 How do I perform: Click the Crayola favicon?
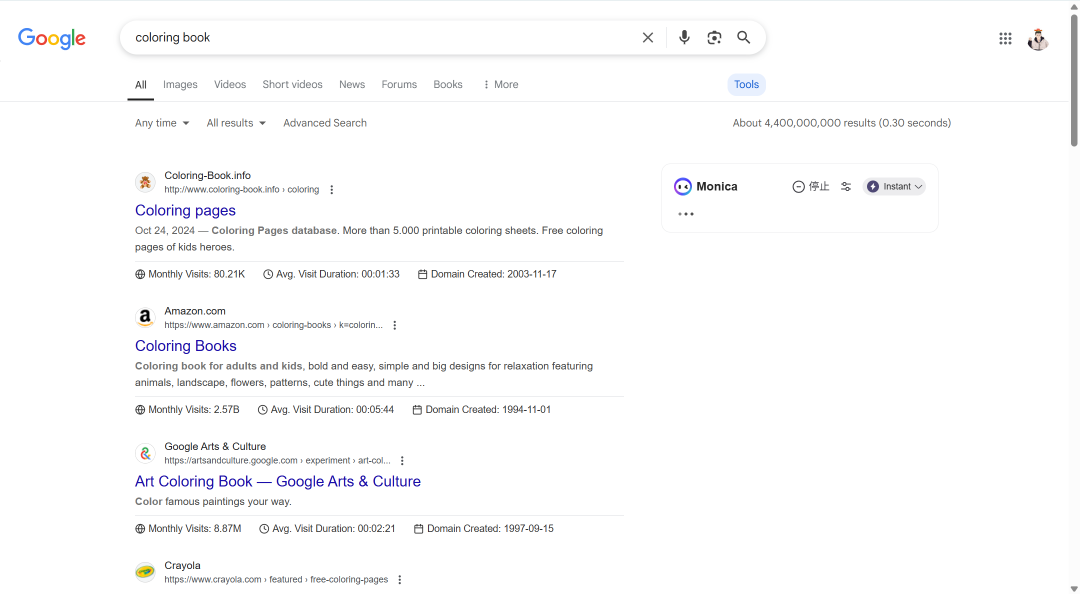pyautogui.click(x=145, y=572)
